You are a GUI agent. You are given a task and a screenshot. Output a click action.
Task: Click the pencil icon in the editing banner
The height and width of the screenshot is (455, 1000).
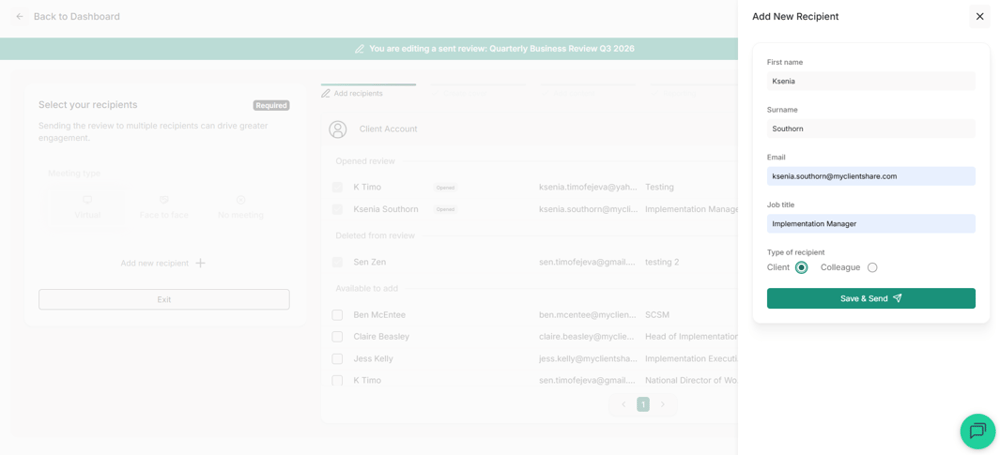click(360, 48)
